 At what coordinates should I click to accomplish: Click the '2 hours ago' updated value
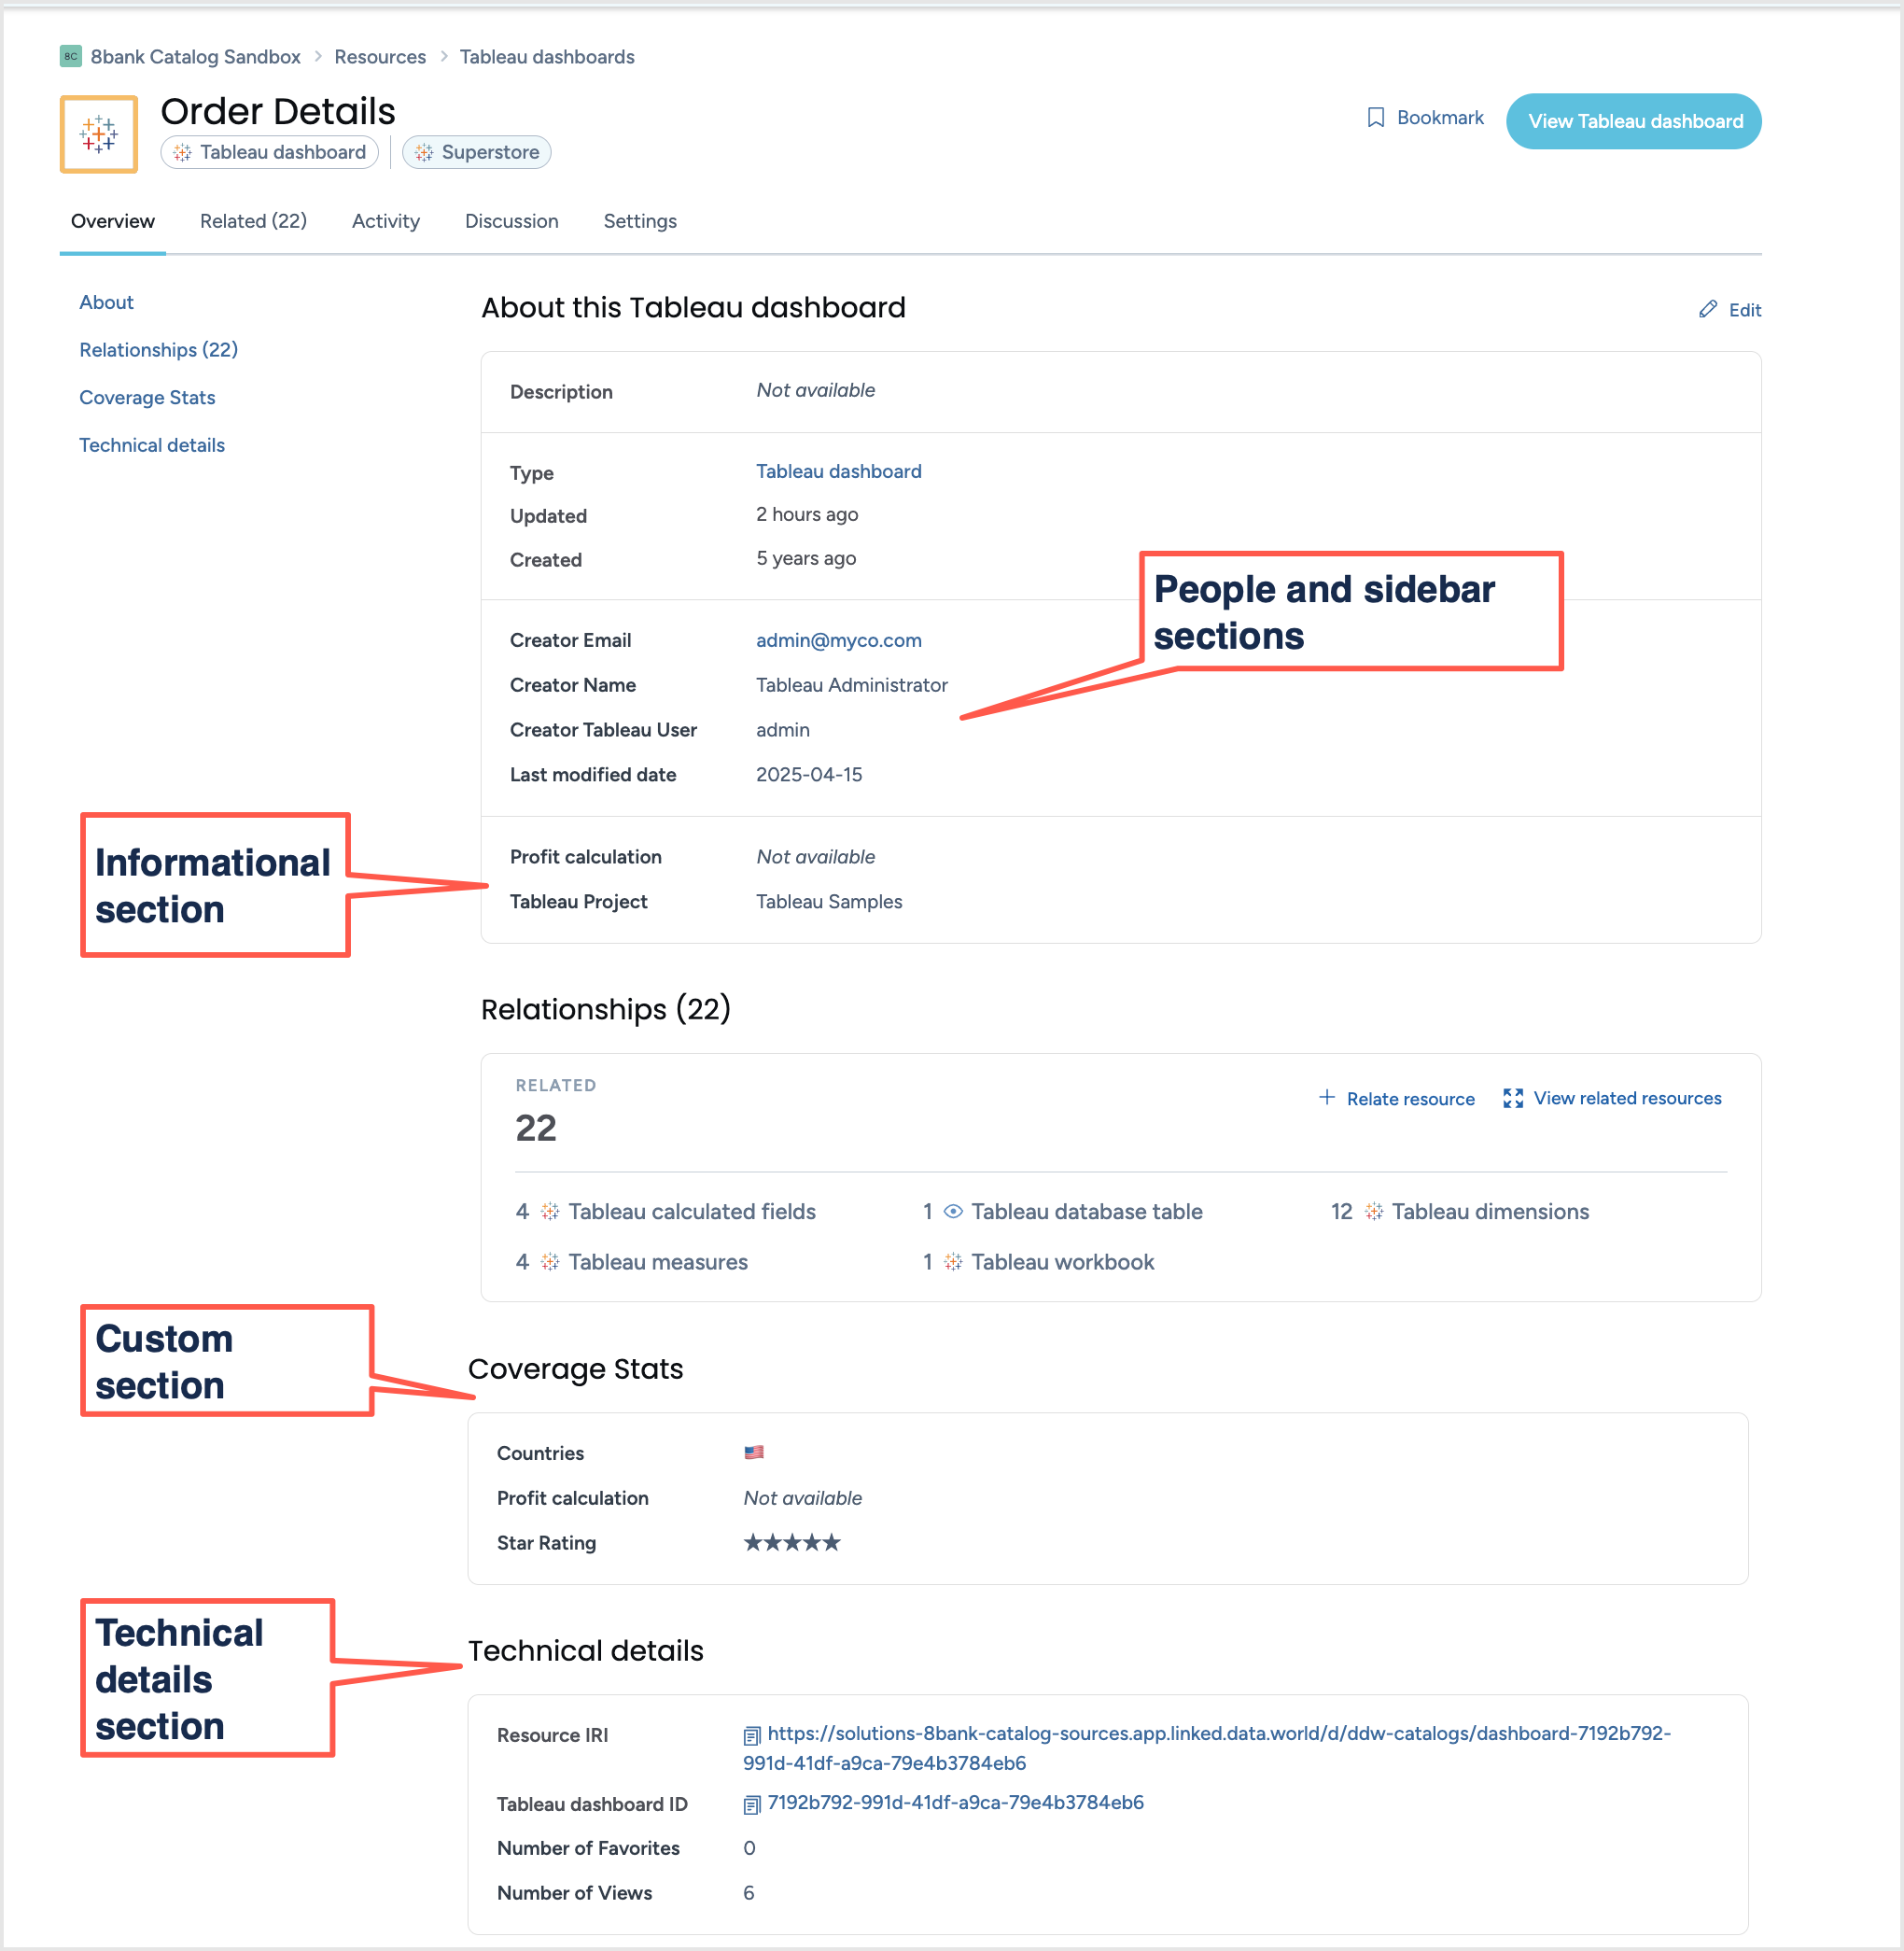(x=807, y=514)
